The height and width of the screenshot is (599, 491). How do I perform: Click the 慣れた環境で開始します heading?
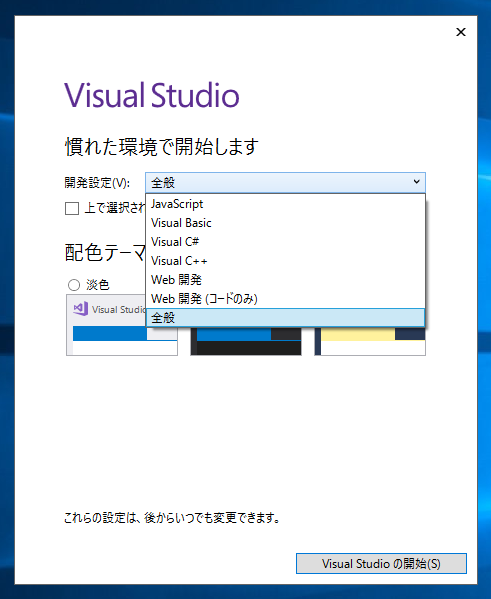(x=162, y=147)
